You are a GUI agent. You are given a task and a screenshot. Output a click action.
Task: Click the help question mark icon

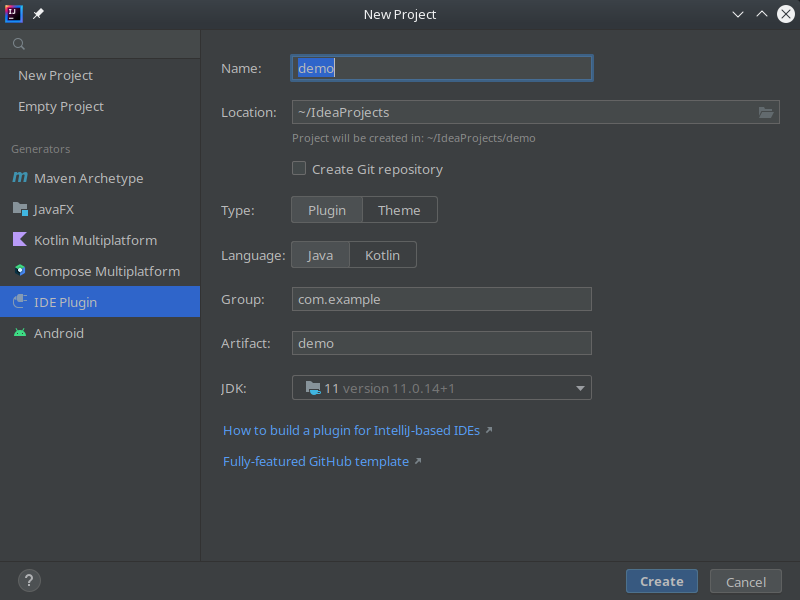[28, 581]
